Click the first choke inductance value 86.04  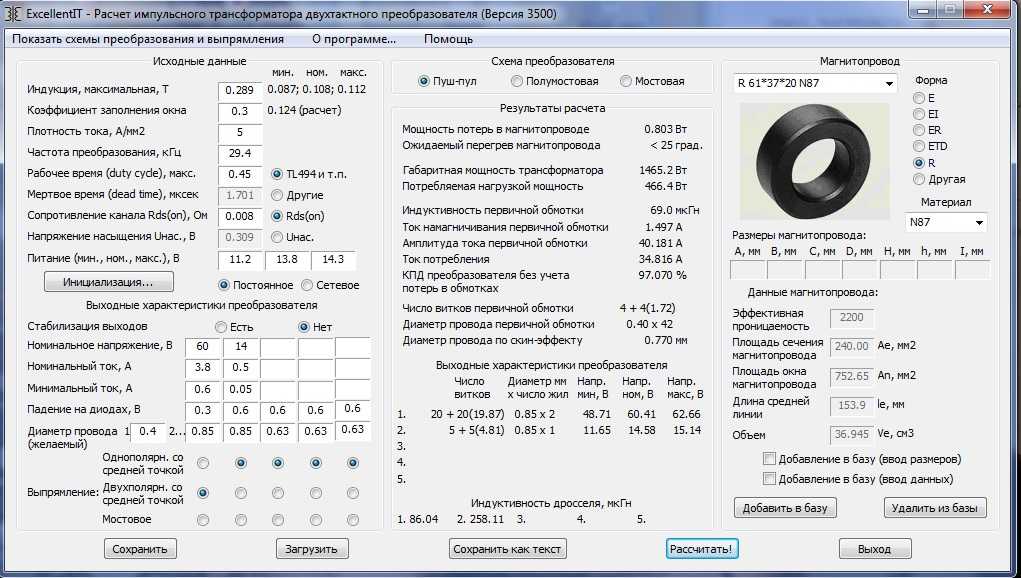[x=423, y=519]
